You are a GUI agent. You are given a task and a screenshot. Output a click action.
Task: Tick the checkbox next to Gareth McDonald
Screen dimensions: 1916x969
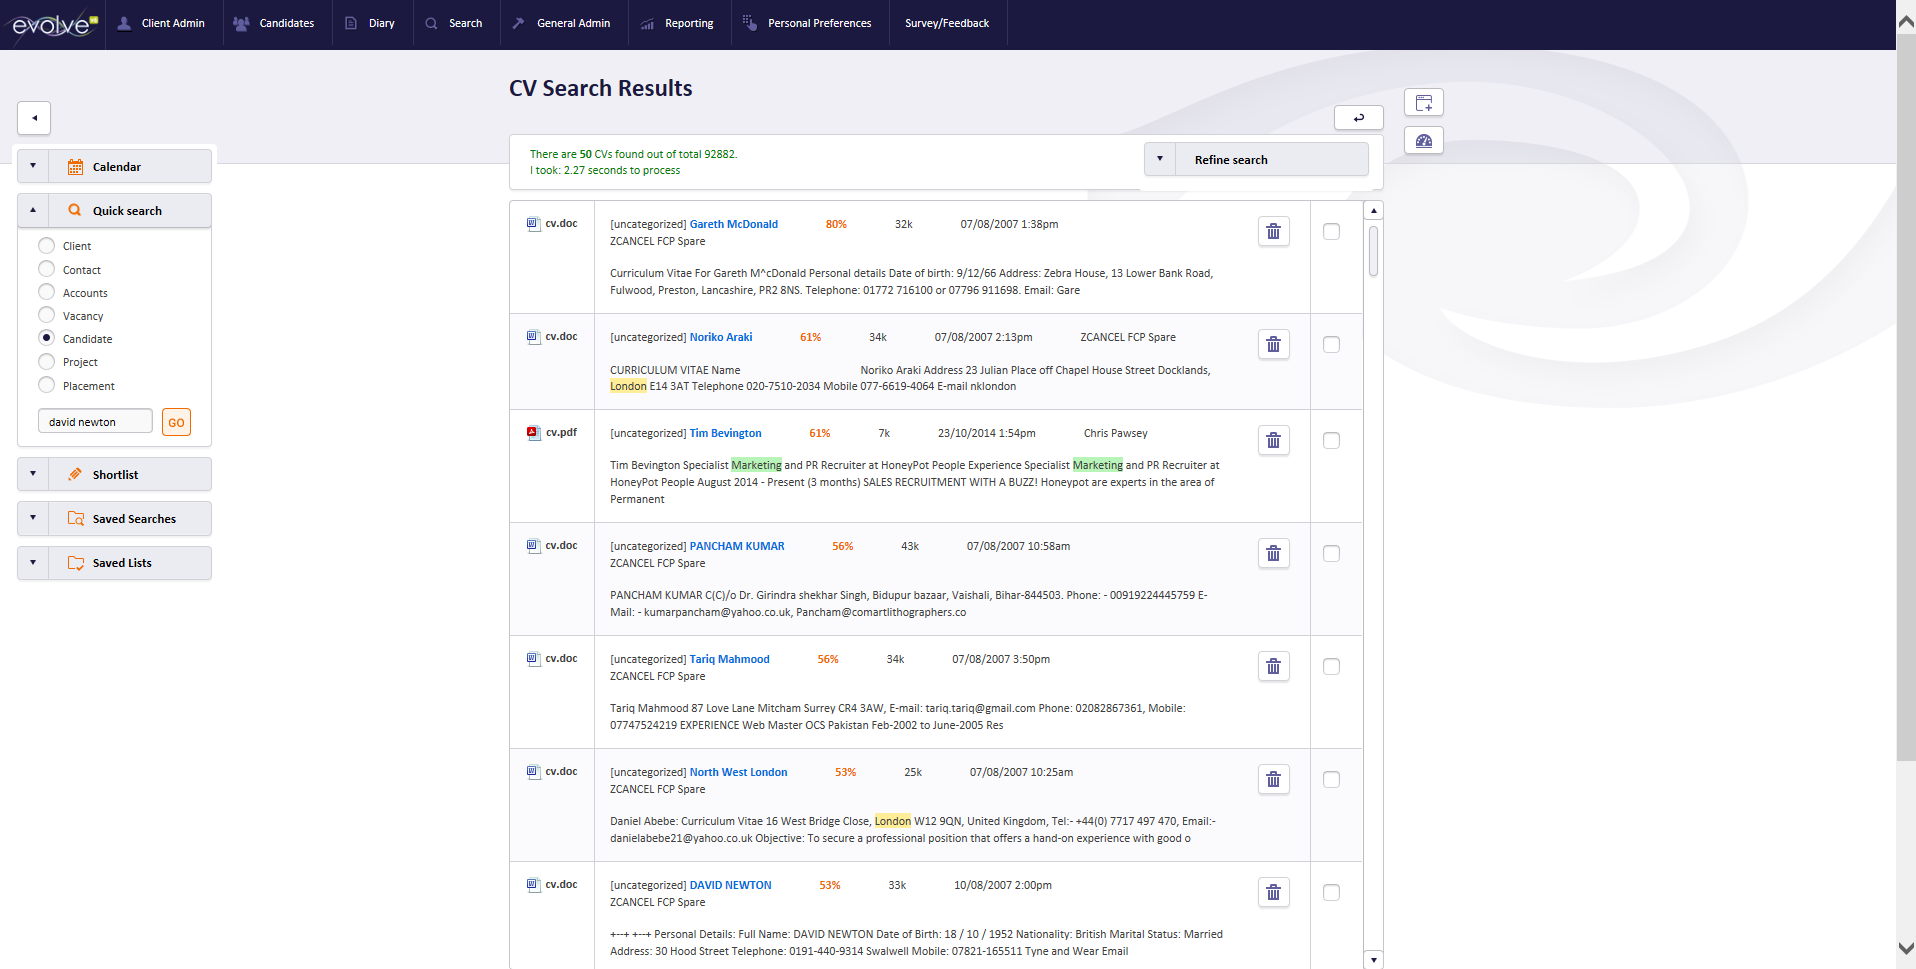[1331, 231]
